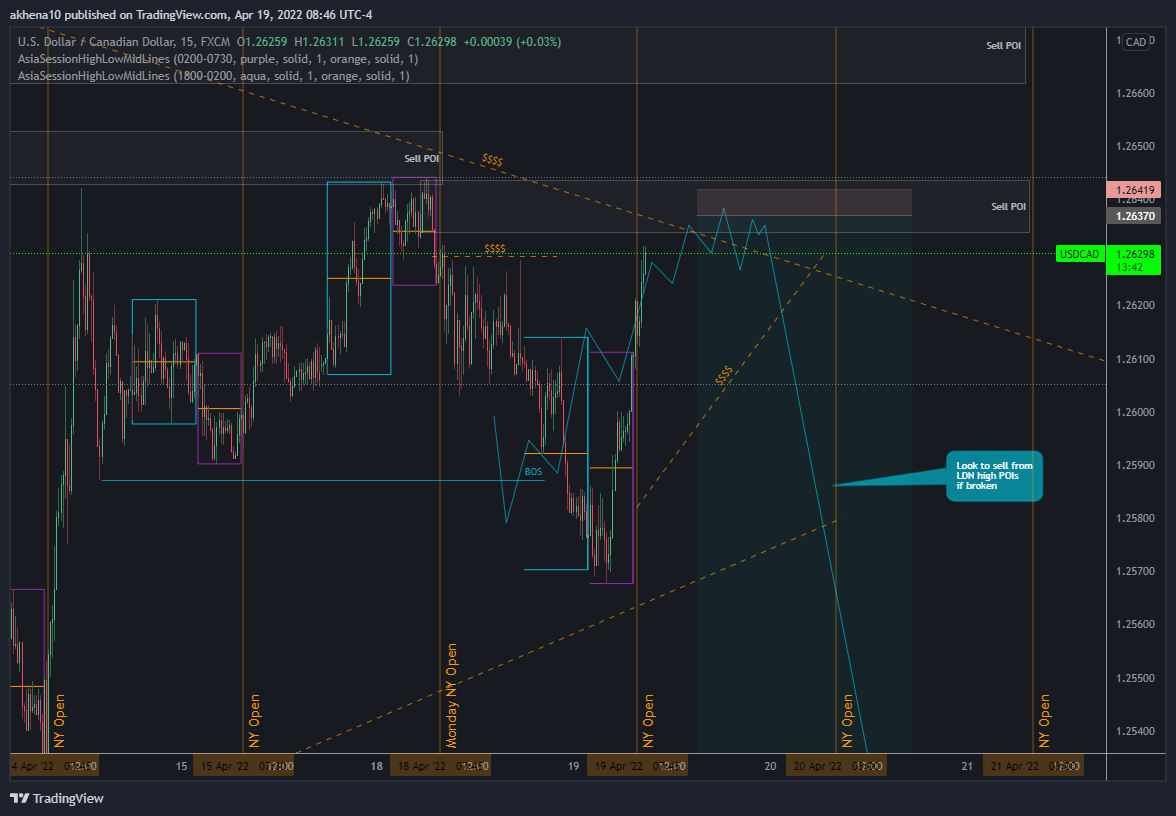Screen dimensions: 1176x816
Task: Click the red 1.26419 price label
Action: [x=1133, y=190]
